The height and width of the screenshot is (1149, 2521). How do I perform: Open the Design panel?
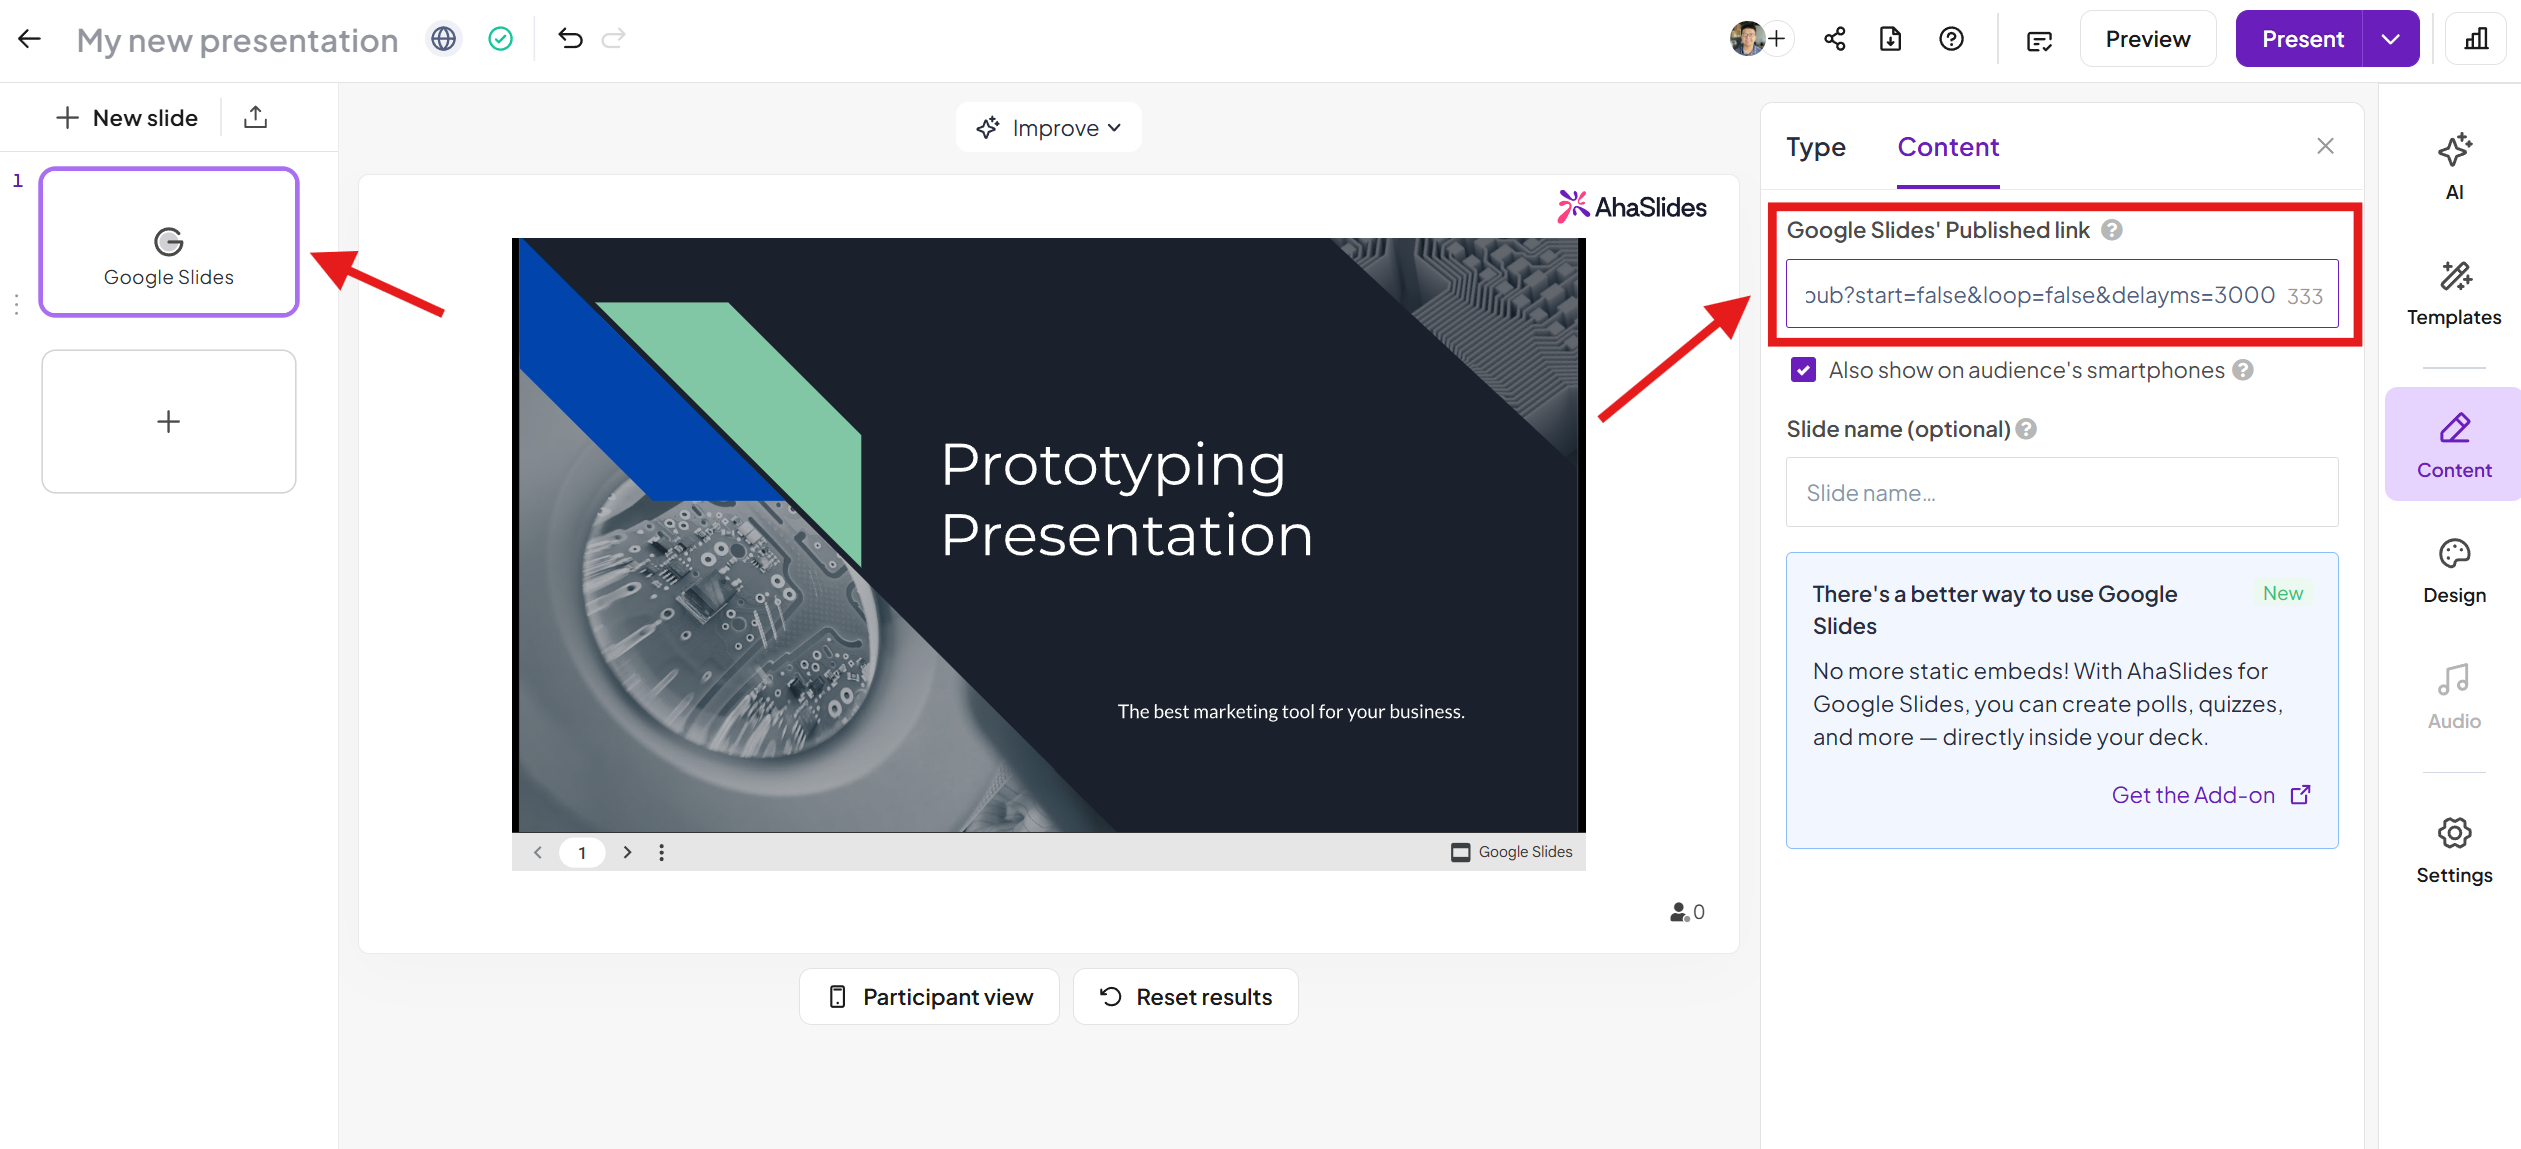(2453, 570)
